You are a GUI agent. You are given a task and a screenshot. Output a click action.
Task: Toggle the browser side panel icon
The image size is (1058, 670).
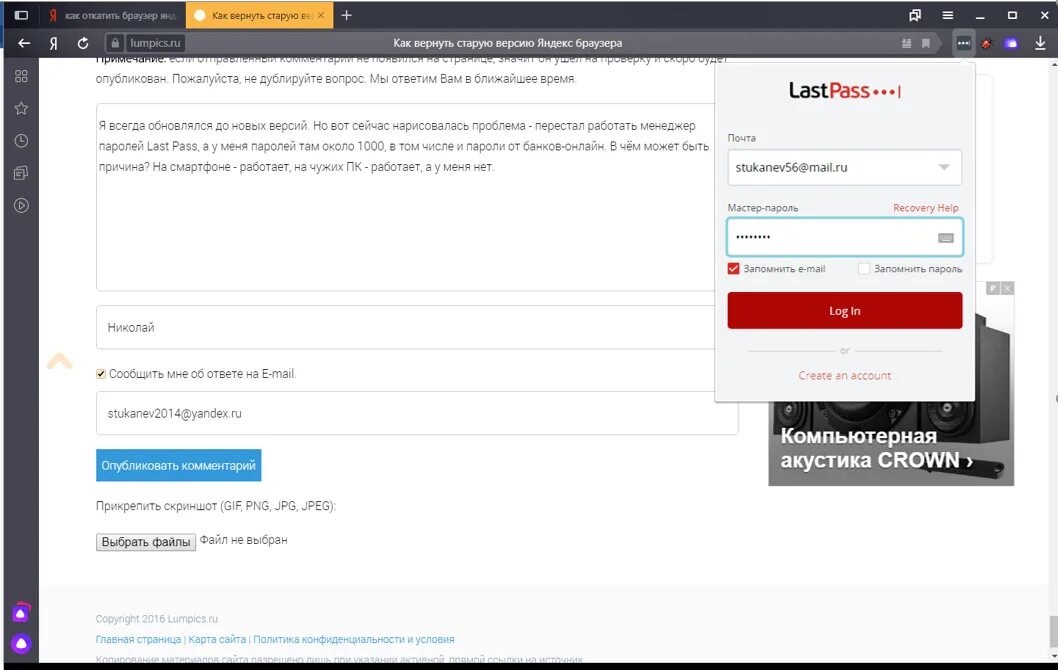click(21, 15)
